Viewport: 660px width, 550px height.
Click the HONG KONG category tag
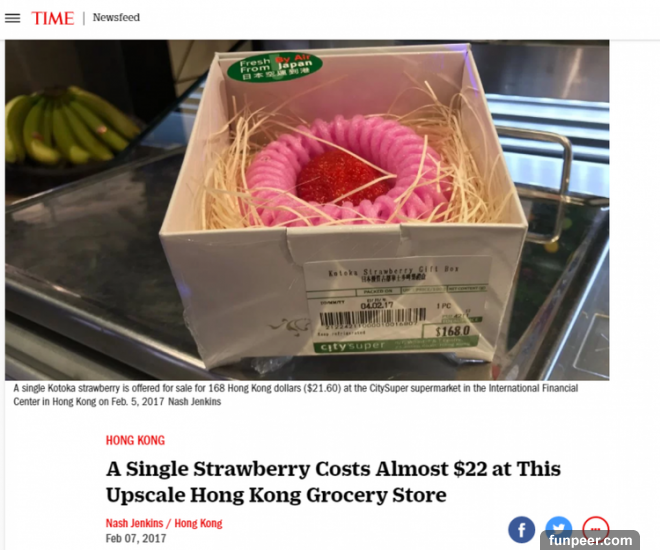pyautogui.click(x=135, y=440)
